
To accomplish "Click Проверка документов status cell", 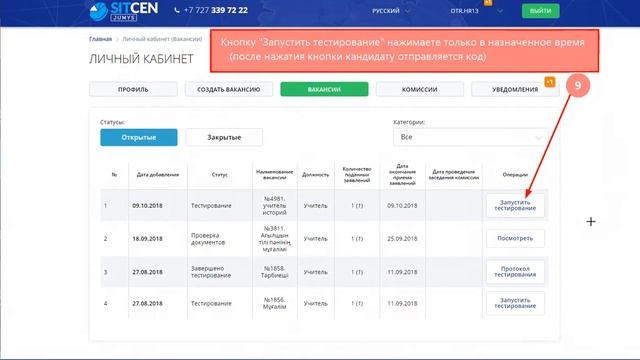I will tap(208, 239).
